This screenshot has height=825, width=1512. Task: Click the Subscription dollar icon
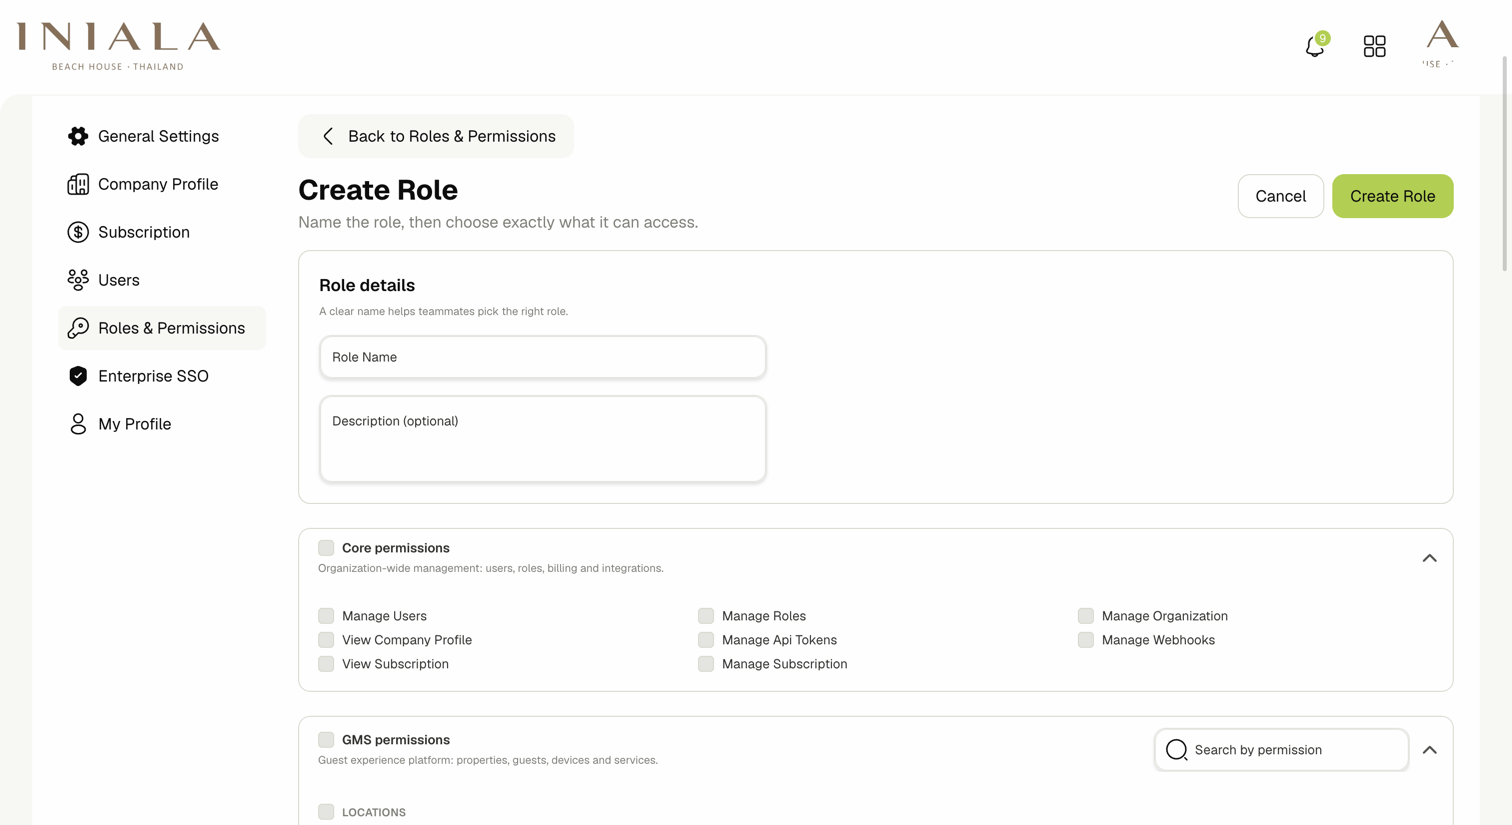pos(78,232)
